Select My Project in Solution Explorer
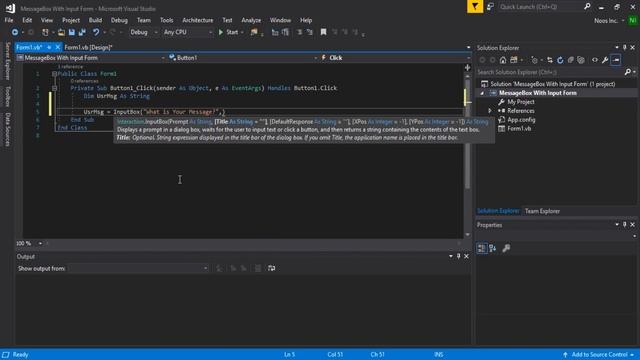Viewport: 640px width, 360px height. point(520,102)
